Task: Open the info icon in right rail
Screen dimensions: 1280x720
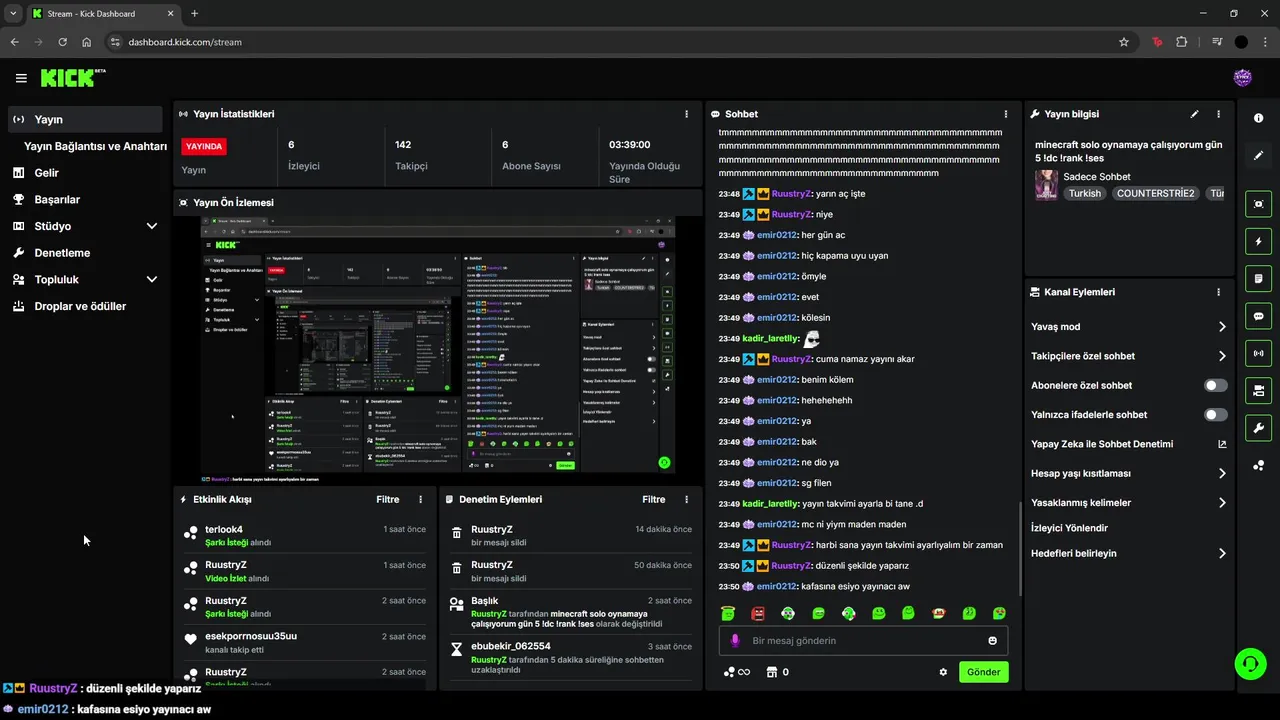Action: point(1258,118)
